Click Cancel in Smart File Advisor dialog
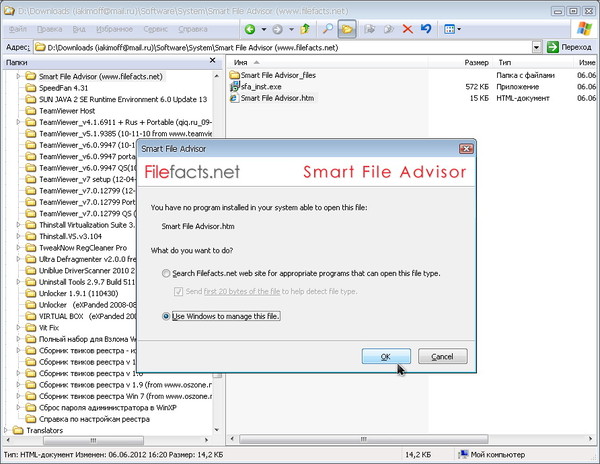Screen dimensions: 600x464 coord(442,356)
